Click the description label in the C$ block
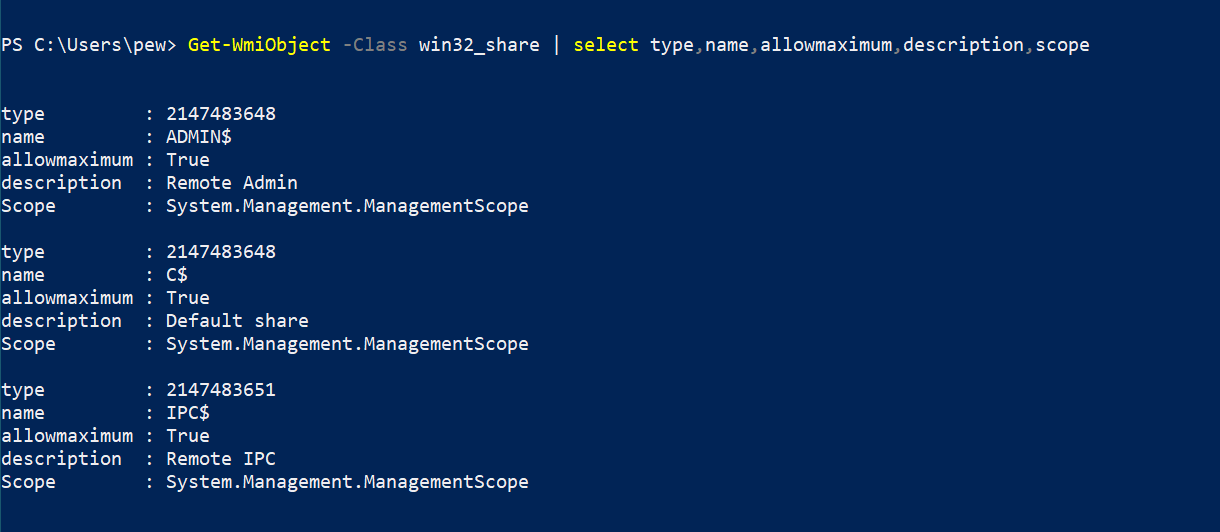 (x=61, y=322)
